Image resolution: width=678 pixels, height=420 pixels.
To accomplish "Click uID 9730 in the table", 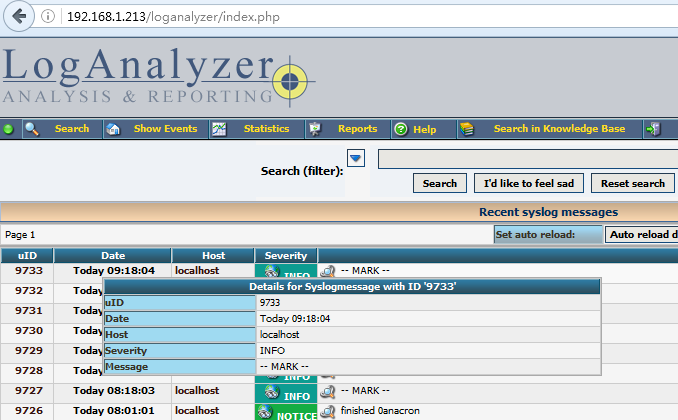I will pyautogui.click(x=29, y=330).
